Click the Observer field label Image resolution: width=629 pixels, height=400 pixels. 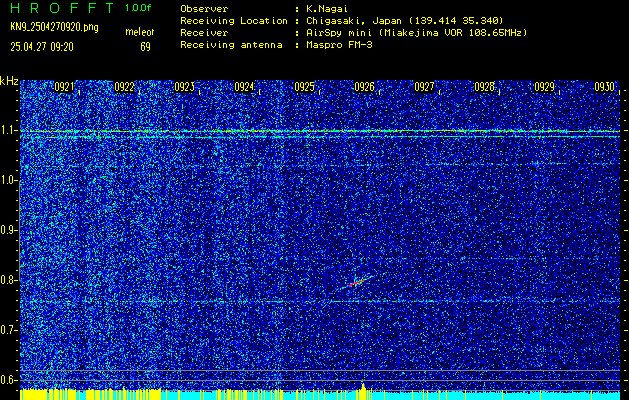pos(204,8)
